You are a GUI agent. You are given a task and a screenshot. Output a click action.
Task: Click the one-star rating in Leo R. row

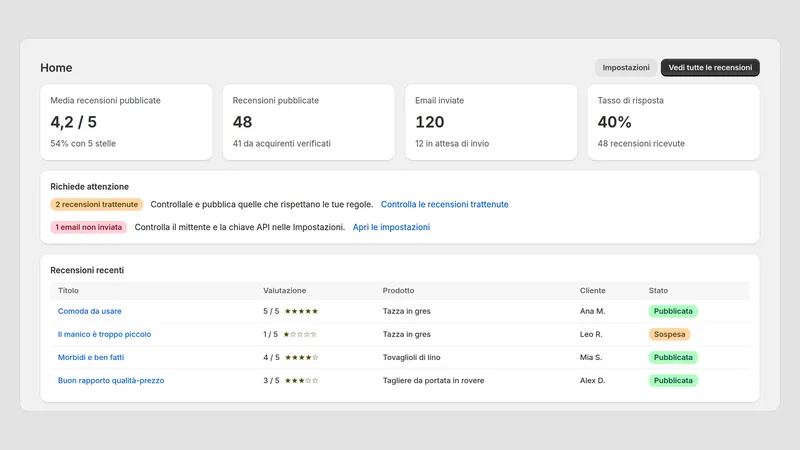point(300,334)
